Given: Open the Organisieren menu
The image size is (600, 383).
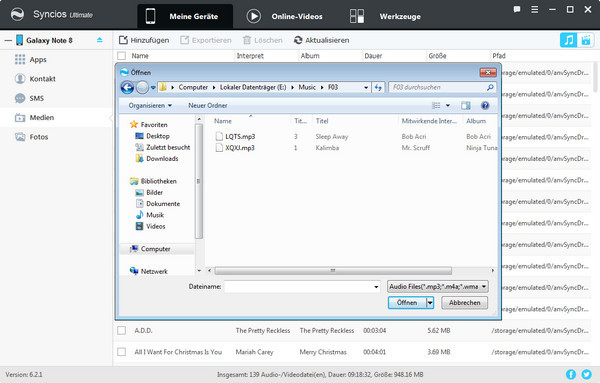Looking at the screenshot, I should (150, 106).
